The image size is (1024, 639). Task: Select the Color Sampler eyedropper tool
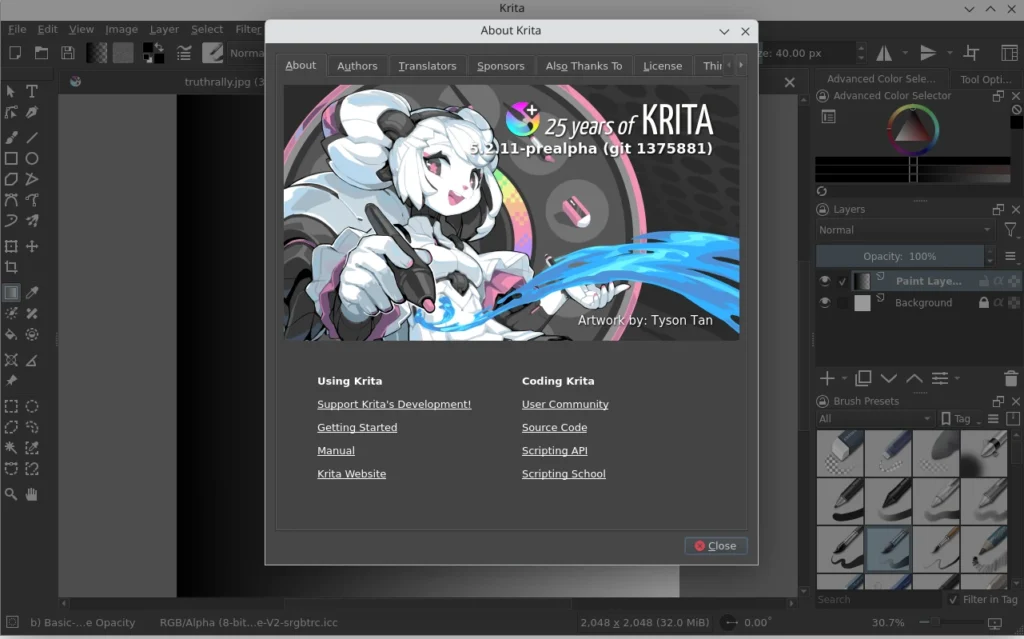(31, 293)
